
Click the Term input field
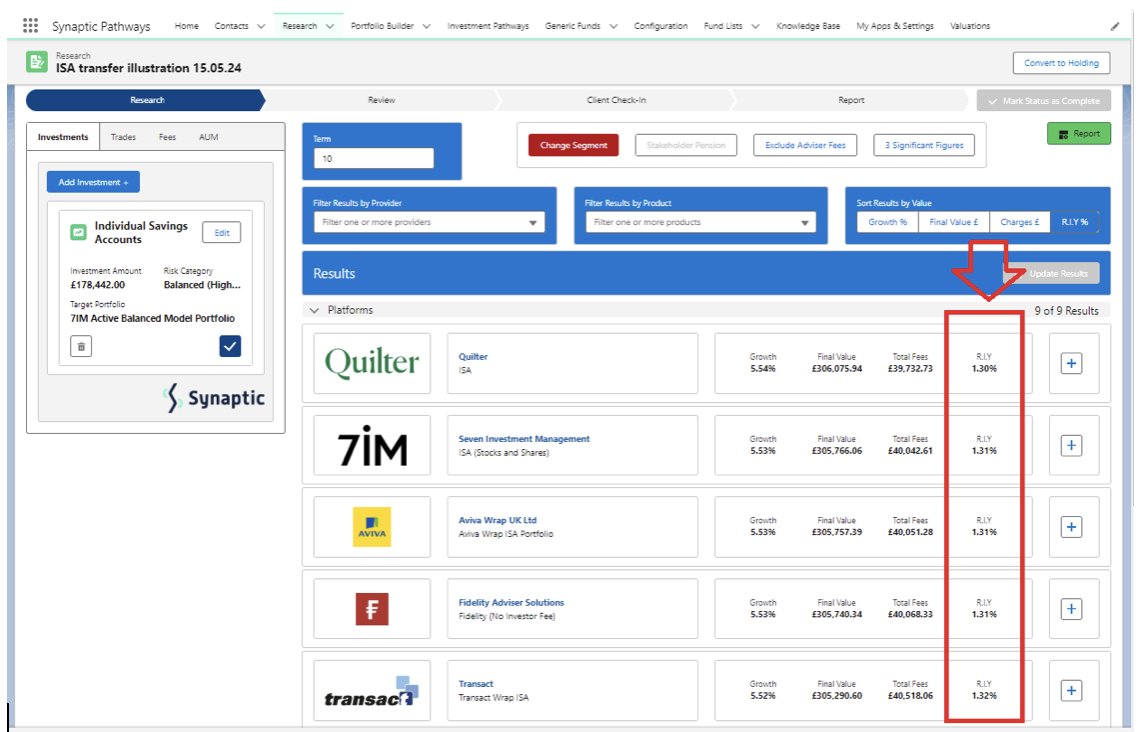pos(374,158)
